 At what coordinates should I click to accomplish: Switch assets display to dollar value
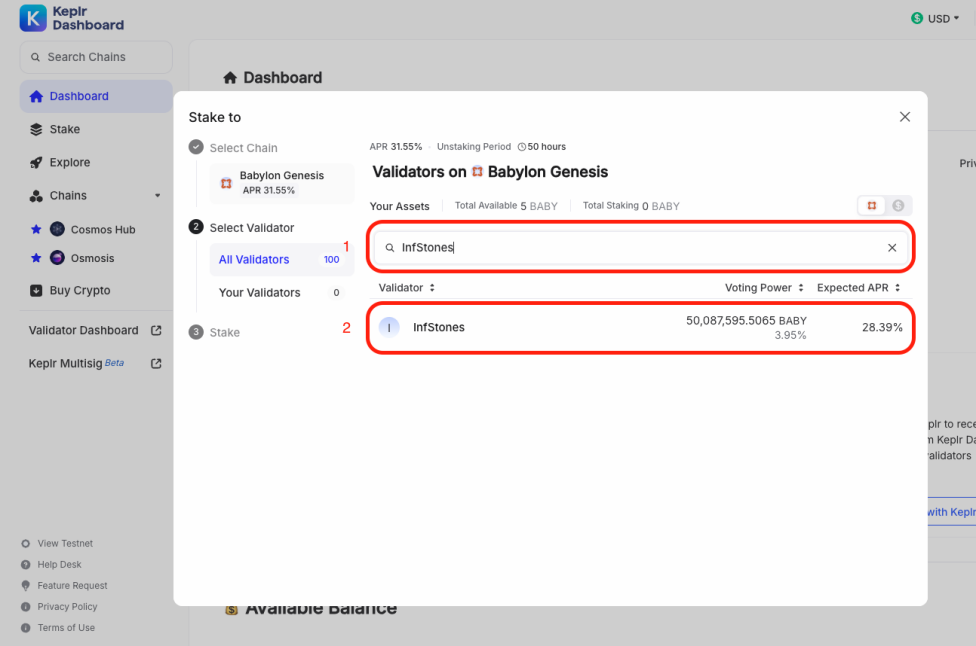pyautogui.click(x=898, y=205)
